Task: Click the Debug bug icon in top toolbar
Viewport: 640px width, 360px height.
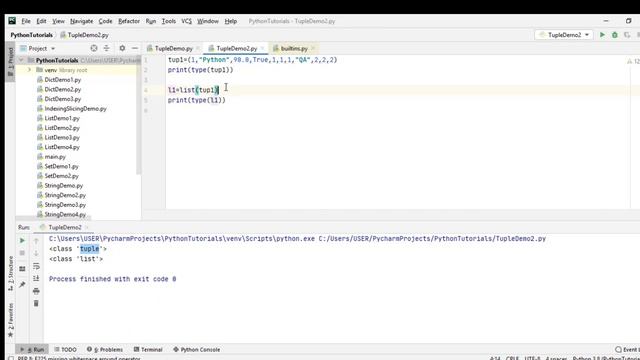Action: click(615, 35)
